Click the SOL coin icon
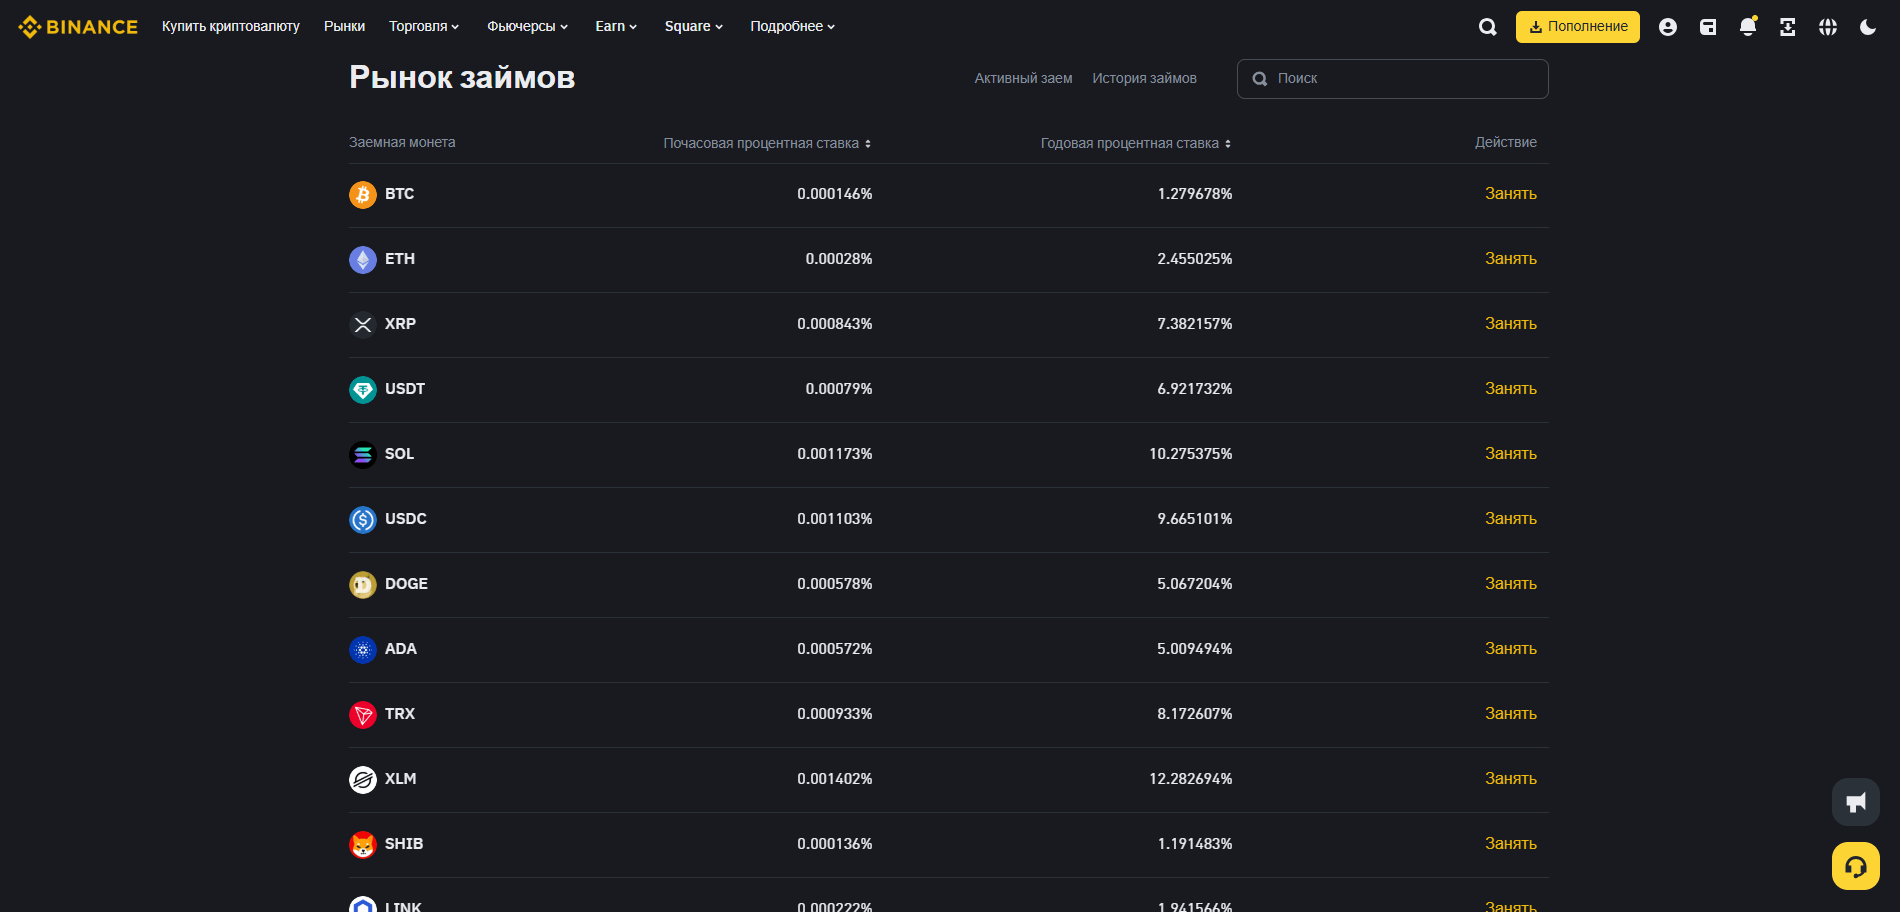Image resolution: width=1900 pixels, height=912 pixels. click(x=363, y=455)
